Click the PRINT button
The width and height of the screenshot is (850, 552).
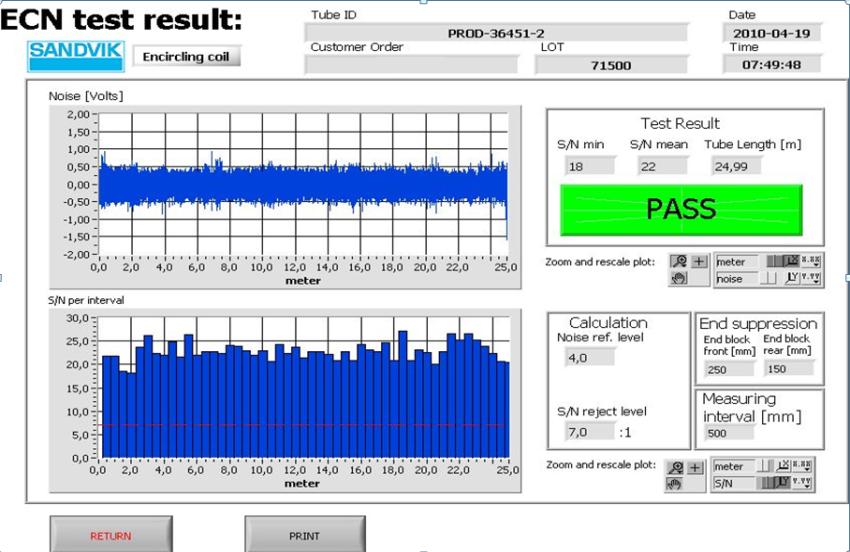tap(305, 535)
